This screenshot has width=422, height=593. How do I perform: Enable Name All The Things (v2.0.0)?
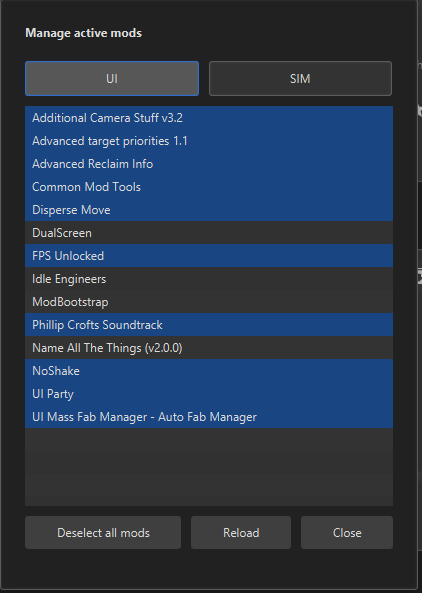(209, 348)
